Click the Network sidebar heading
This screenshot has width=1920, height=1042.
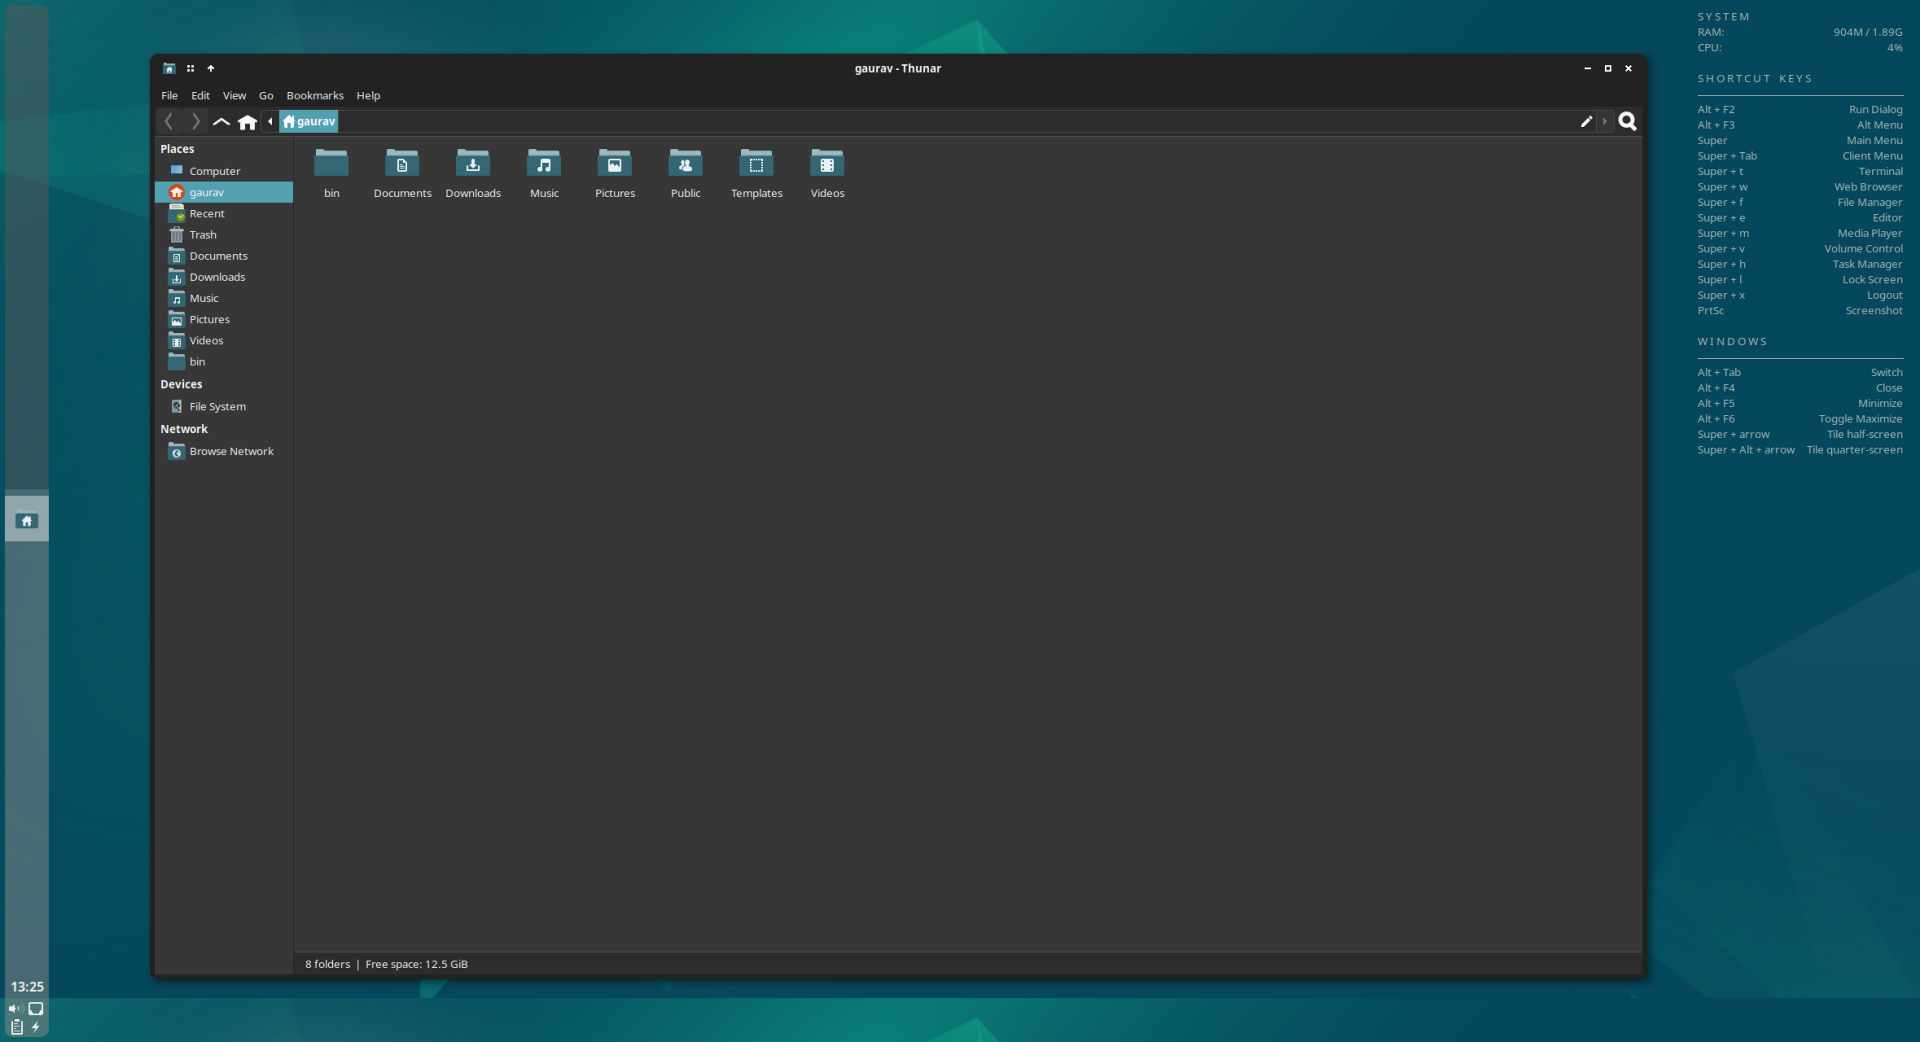pos(184,429)
